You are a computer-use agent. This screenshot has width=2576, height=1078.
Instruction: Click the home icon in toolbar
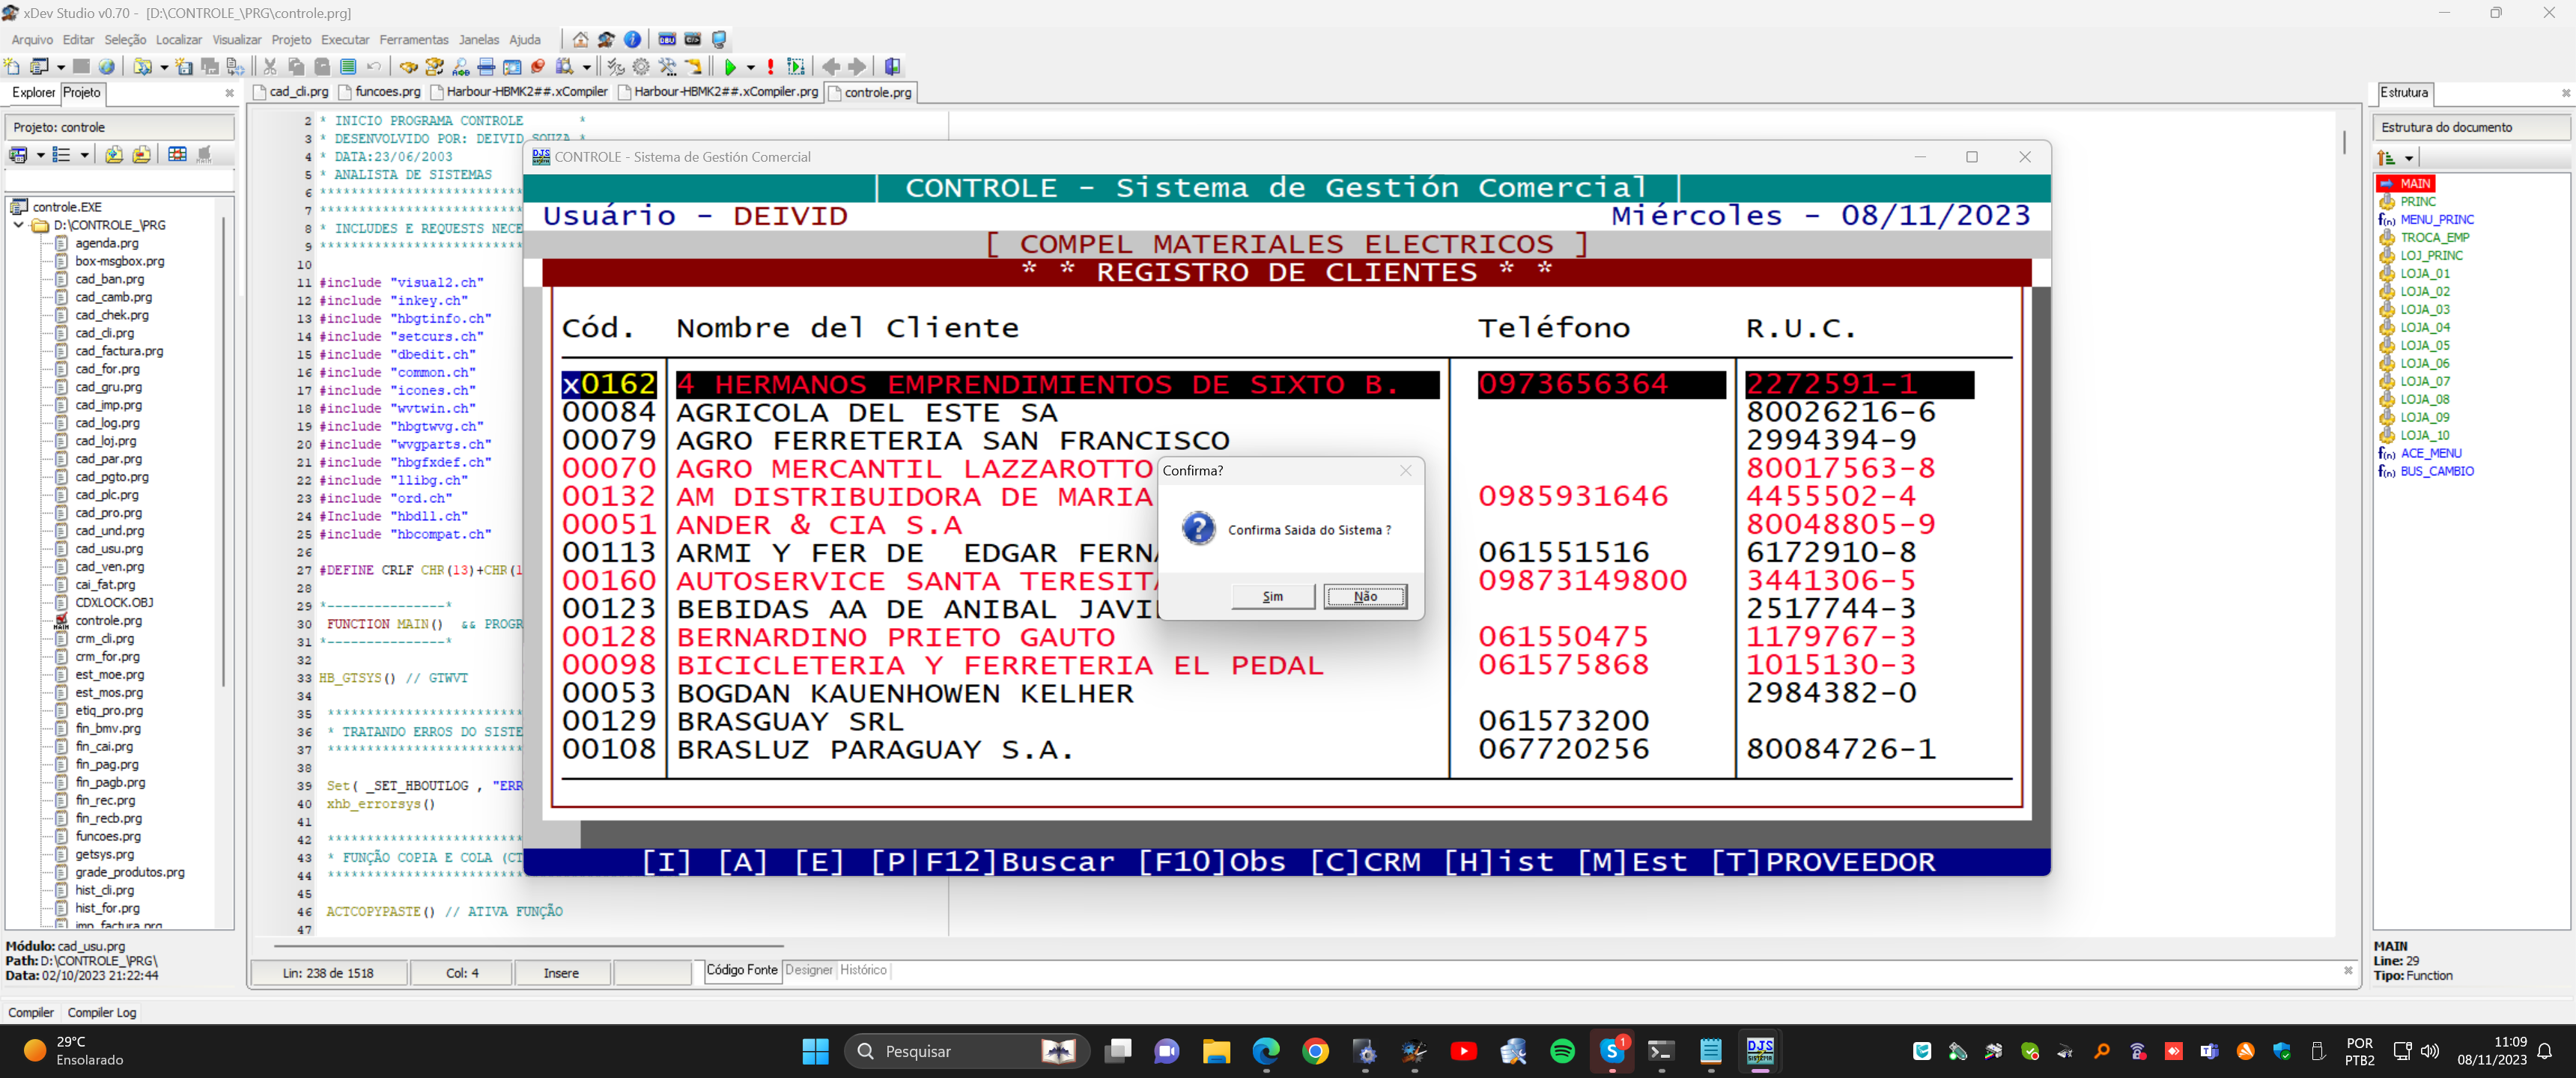point(580,40)
